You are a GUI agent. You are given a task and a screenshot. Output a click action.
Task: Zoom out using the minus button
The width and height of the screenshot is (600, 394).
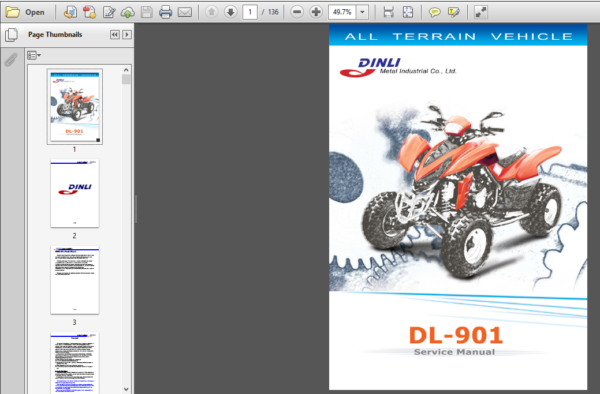297,12
